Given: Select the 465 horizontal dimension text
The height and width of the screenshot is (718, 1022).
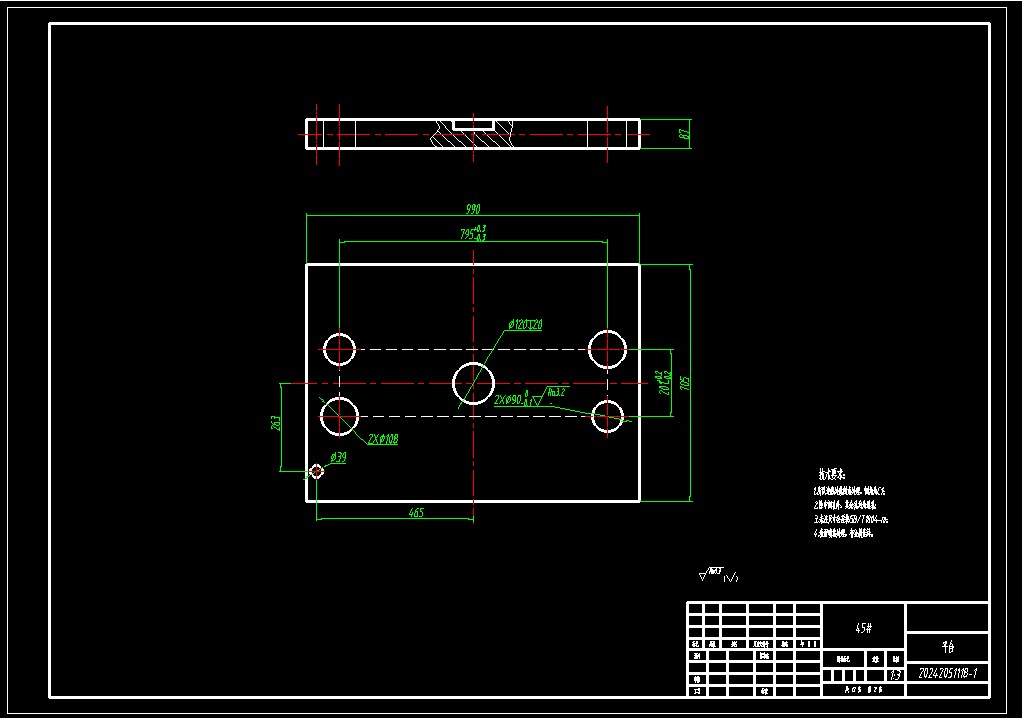Looking at the screenshot, I should point(416,512).
